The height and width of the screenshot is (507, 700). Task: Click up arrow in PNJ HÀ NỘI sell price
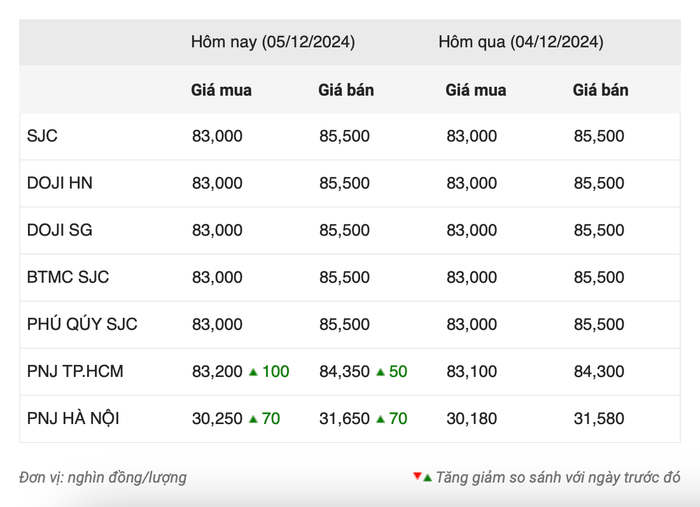(380, 419)
